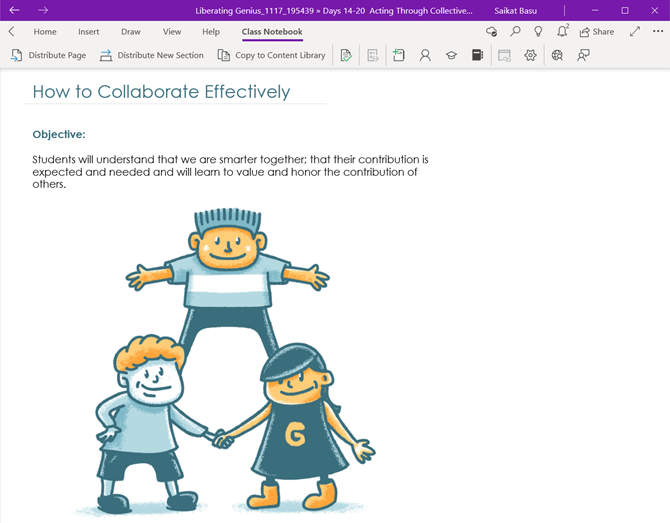
Task: Click the title bar back arrow
Action: (x=14, y=10)
